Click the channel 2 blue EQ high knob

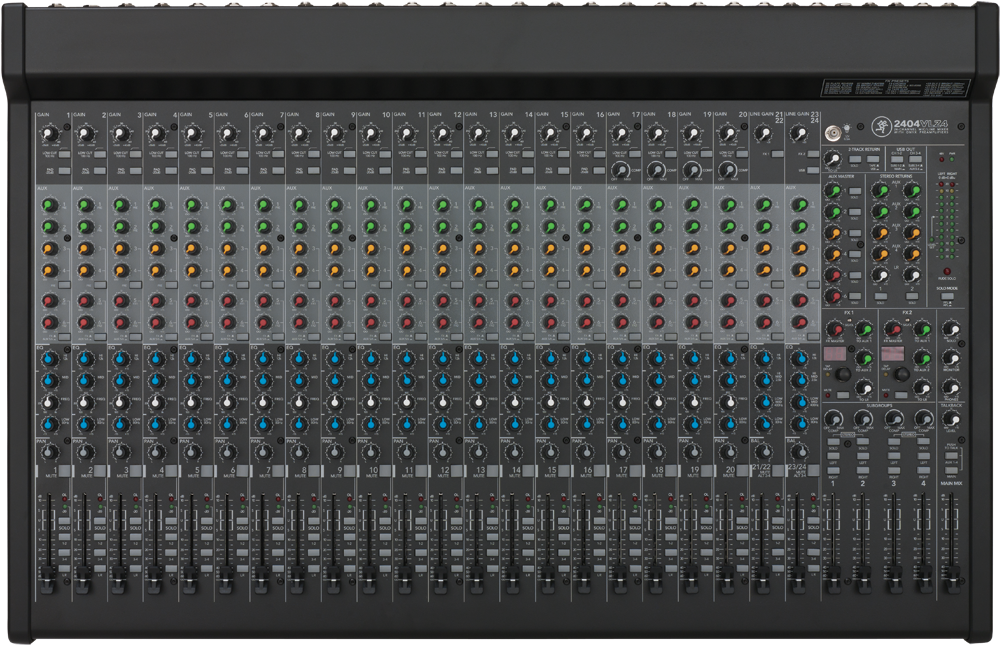point(83,359)
